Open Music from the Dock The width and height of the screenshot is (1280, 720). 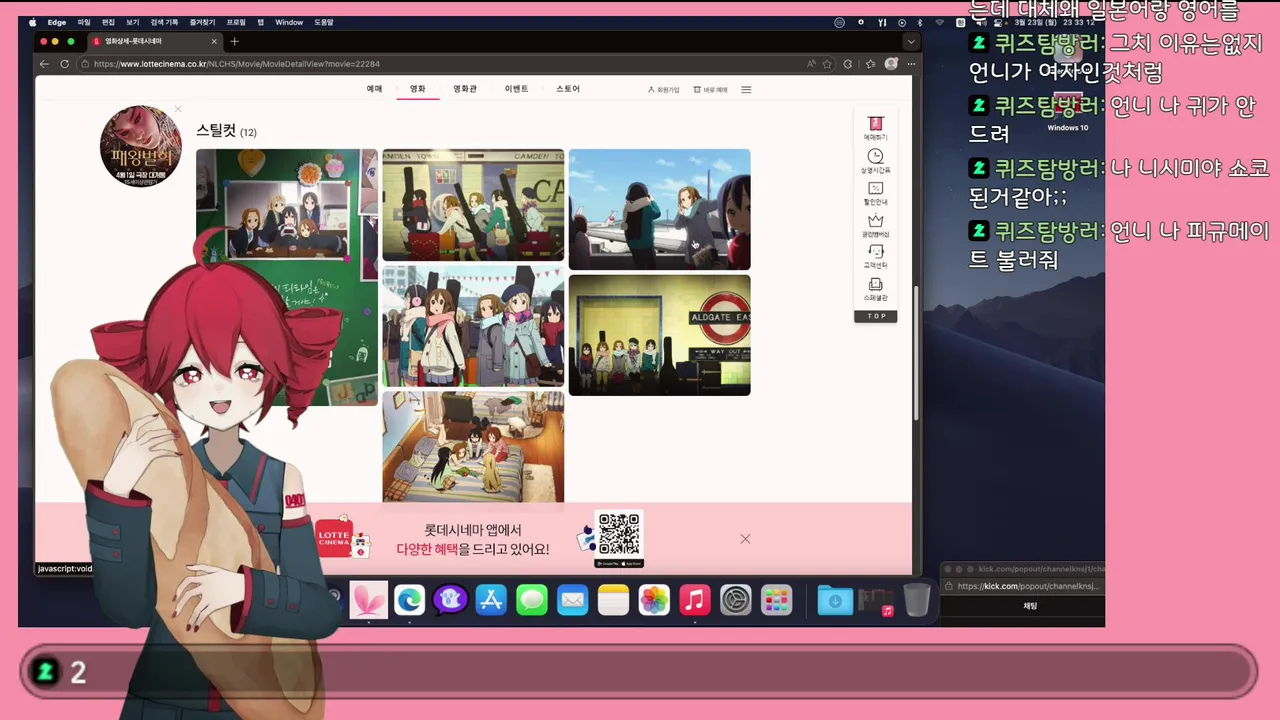[695, 599]
